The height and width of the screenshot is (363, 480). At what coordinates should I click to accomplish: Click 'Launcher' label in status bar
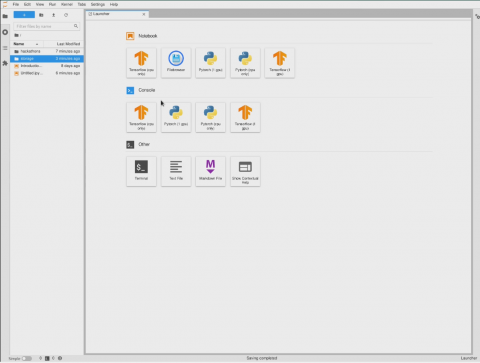click(469, 358)
